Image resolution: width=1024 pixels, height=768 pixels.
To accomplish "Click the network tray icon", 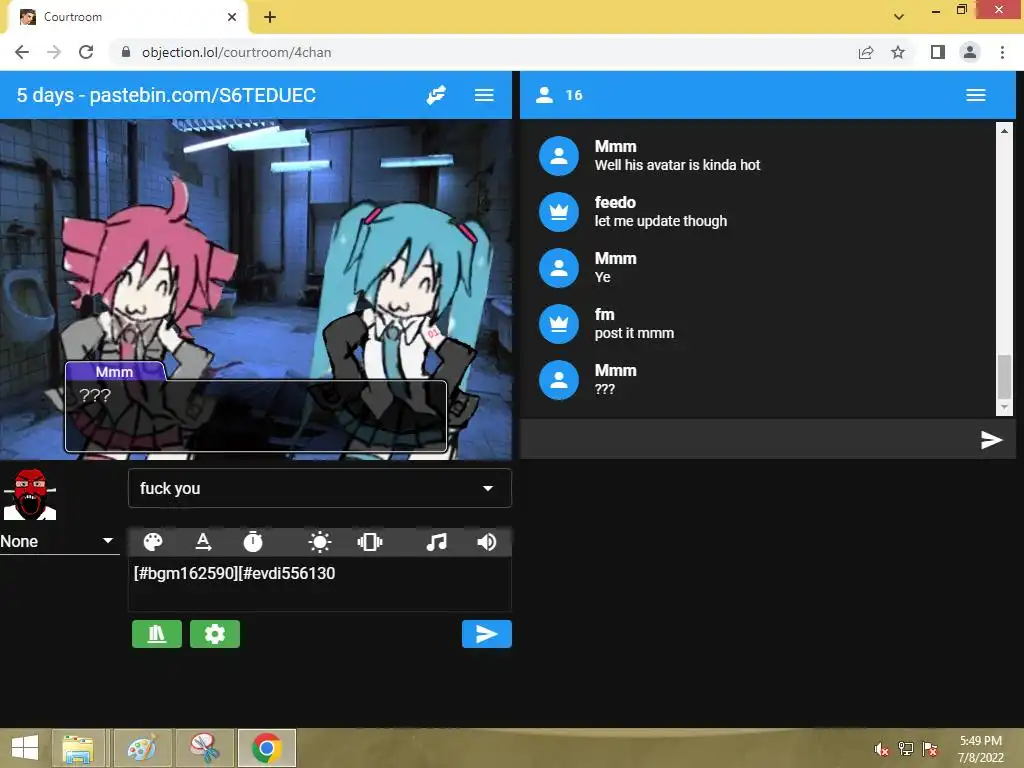I will pos(906,749).
